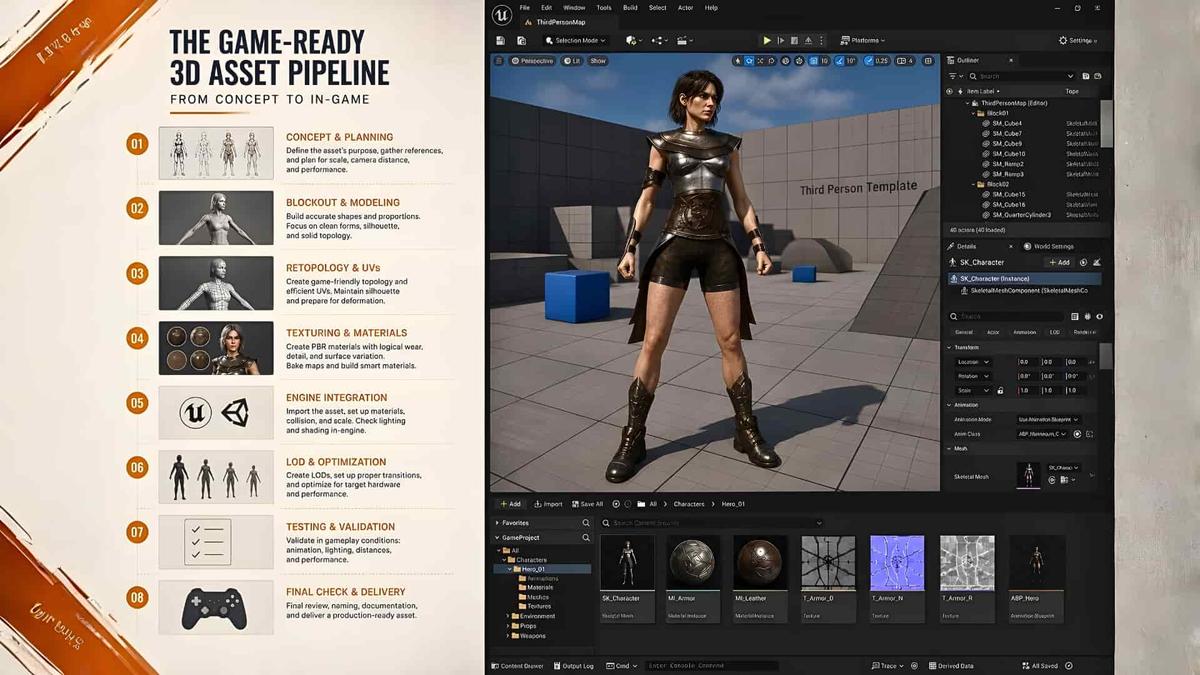
Task: Click the Save level icon in toolbar
Action: pos(501,41)
